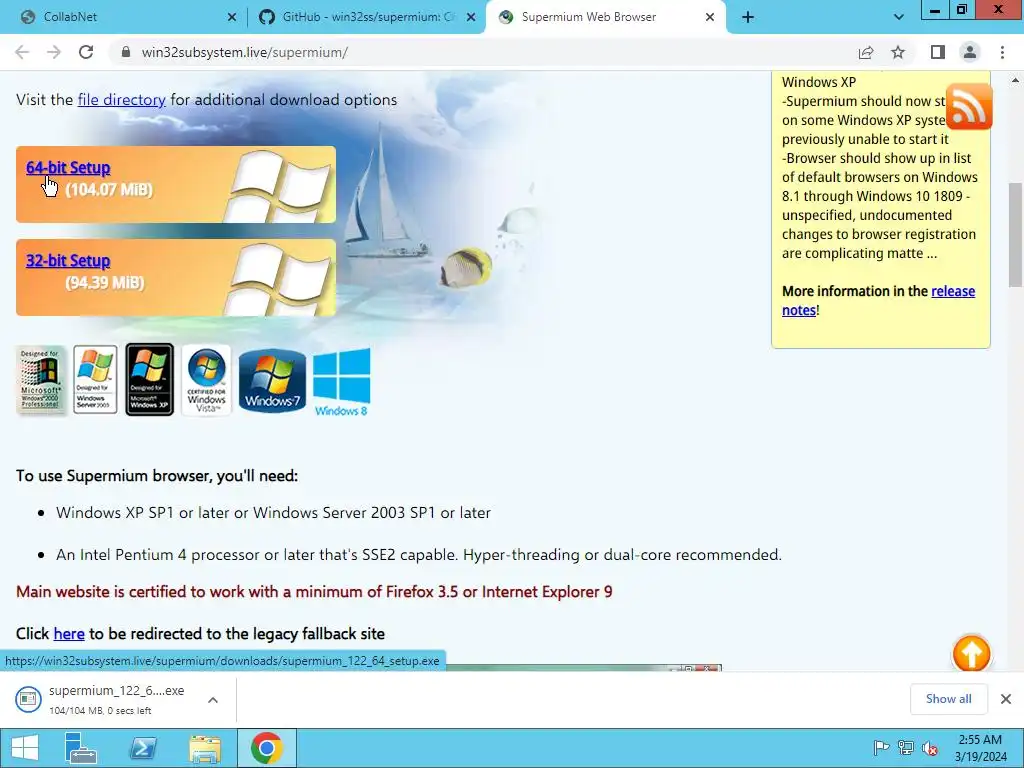Switch to the GitHub win32ss/supermium tab

tap(368, 17)
